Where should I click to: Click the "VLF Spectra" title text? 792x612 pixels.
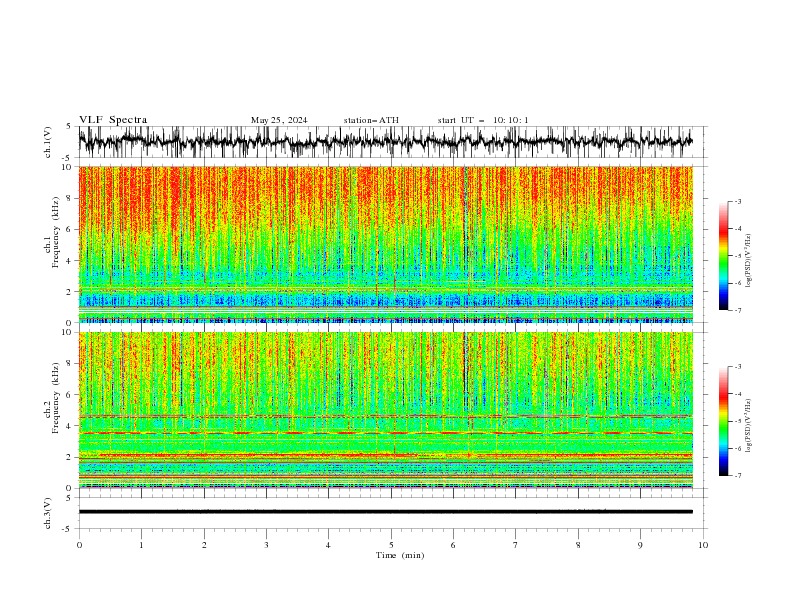click(113, 120)
